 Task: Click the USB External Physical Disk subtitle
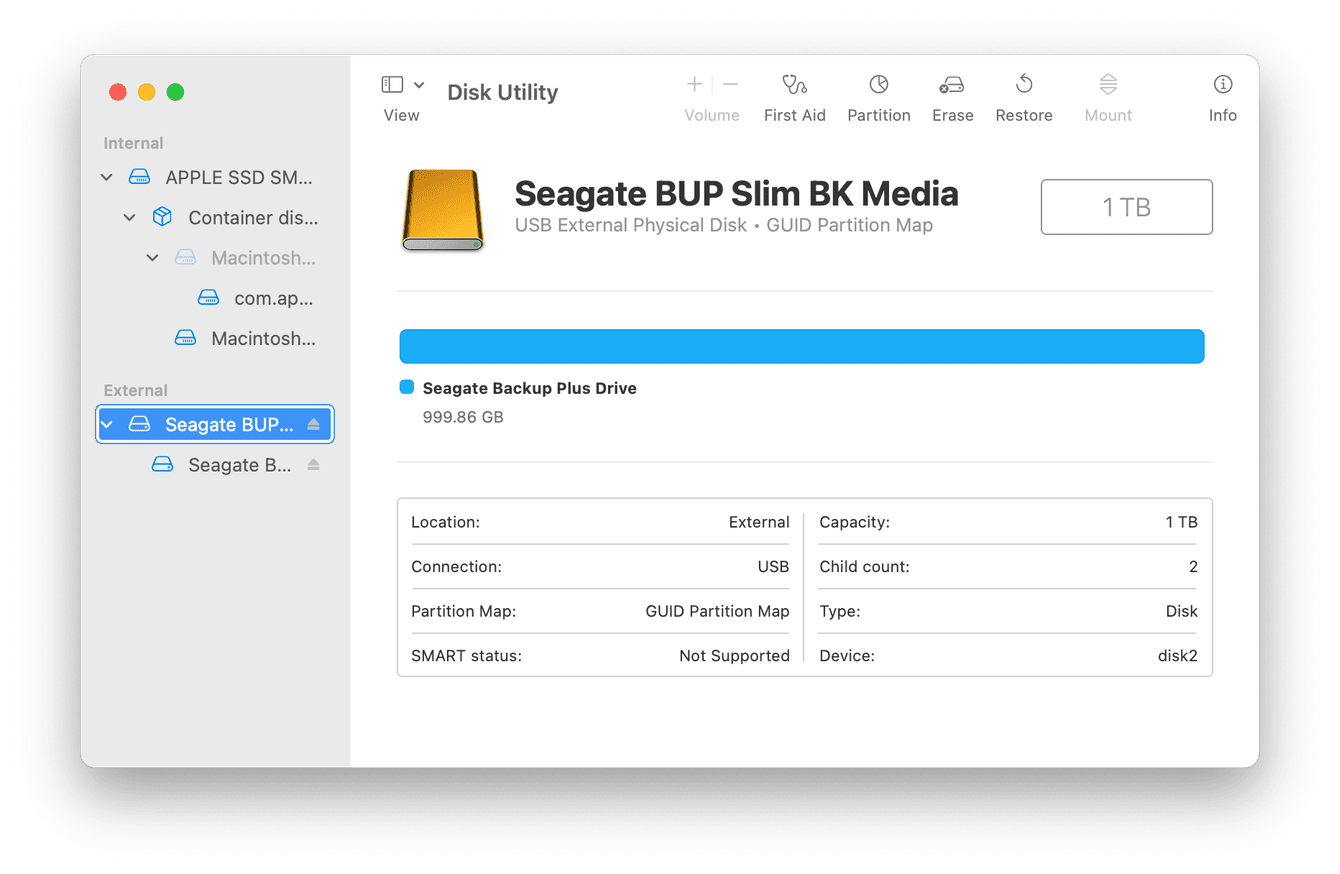[724, 226]
